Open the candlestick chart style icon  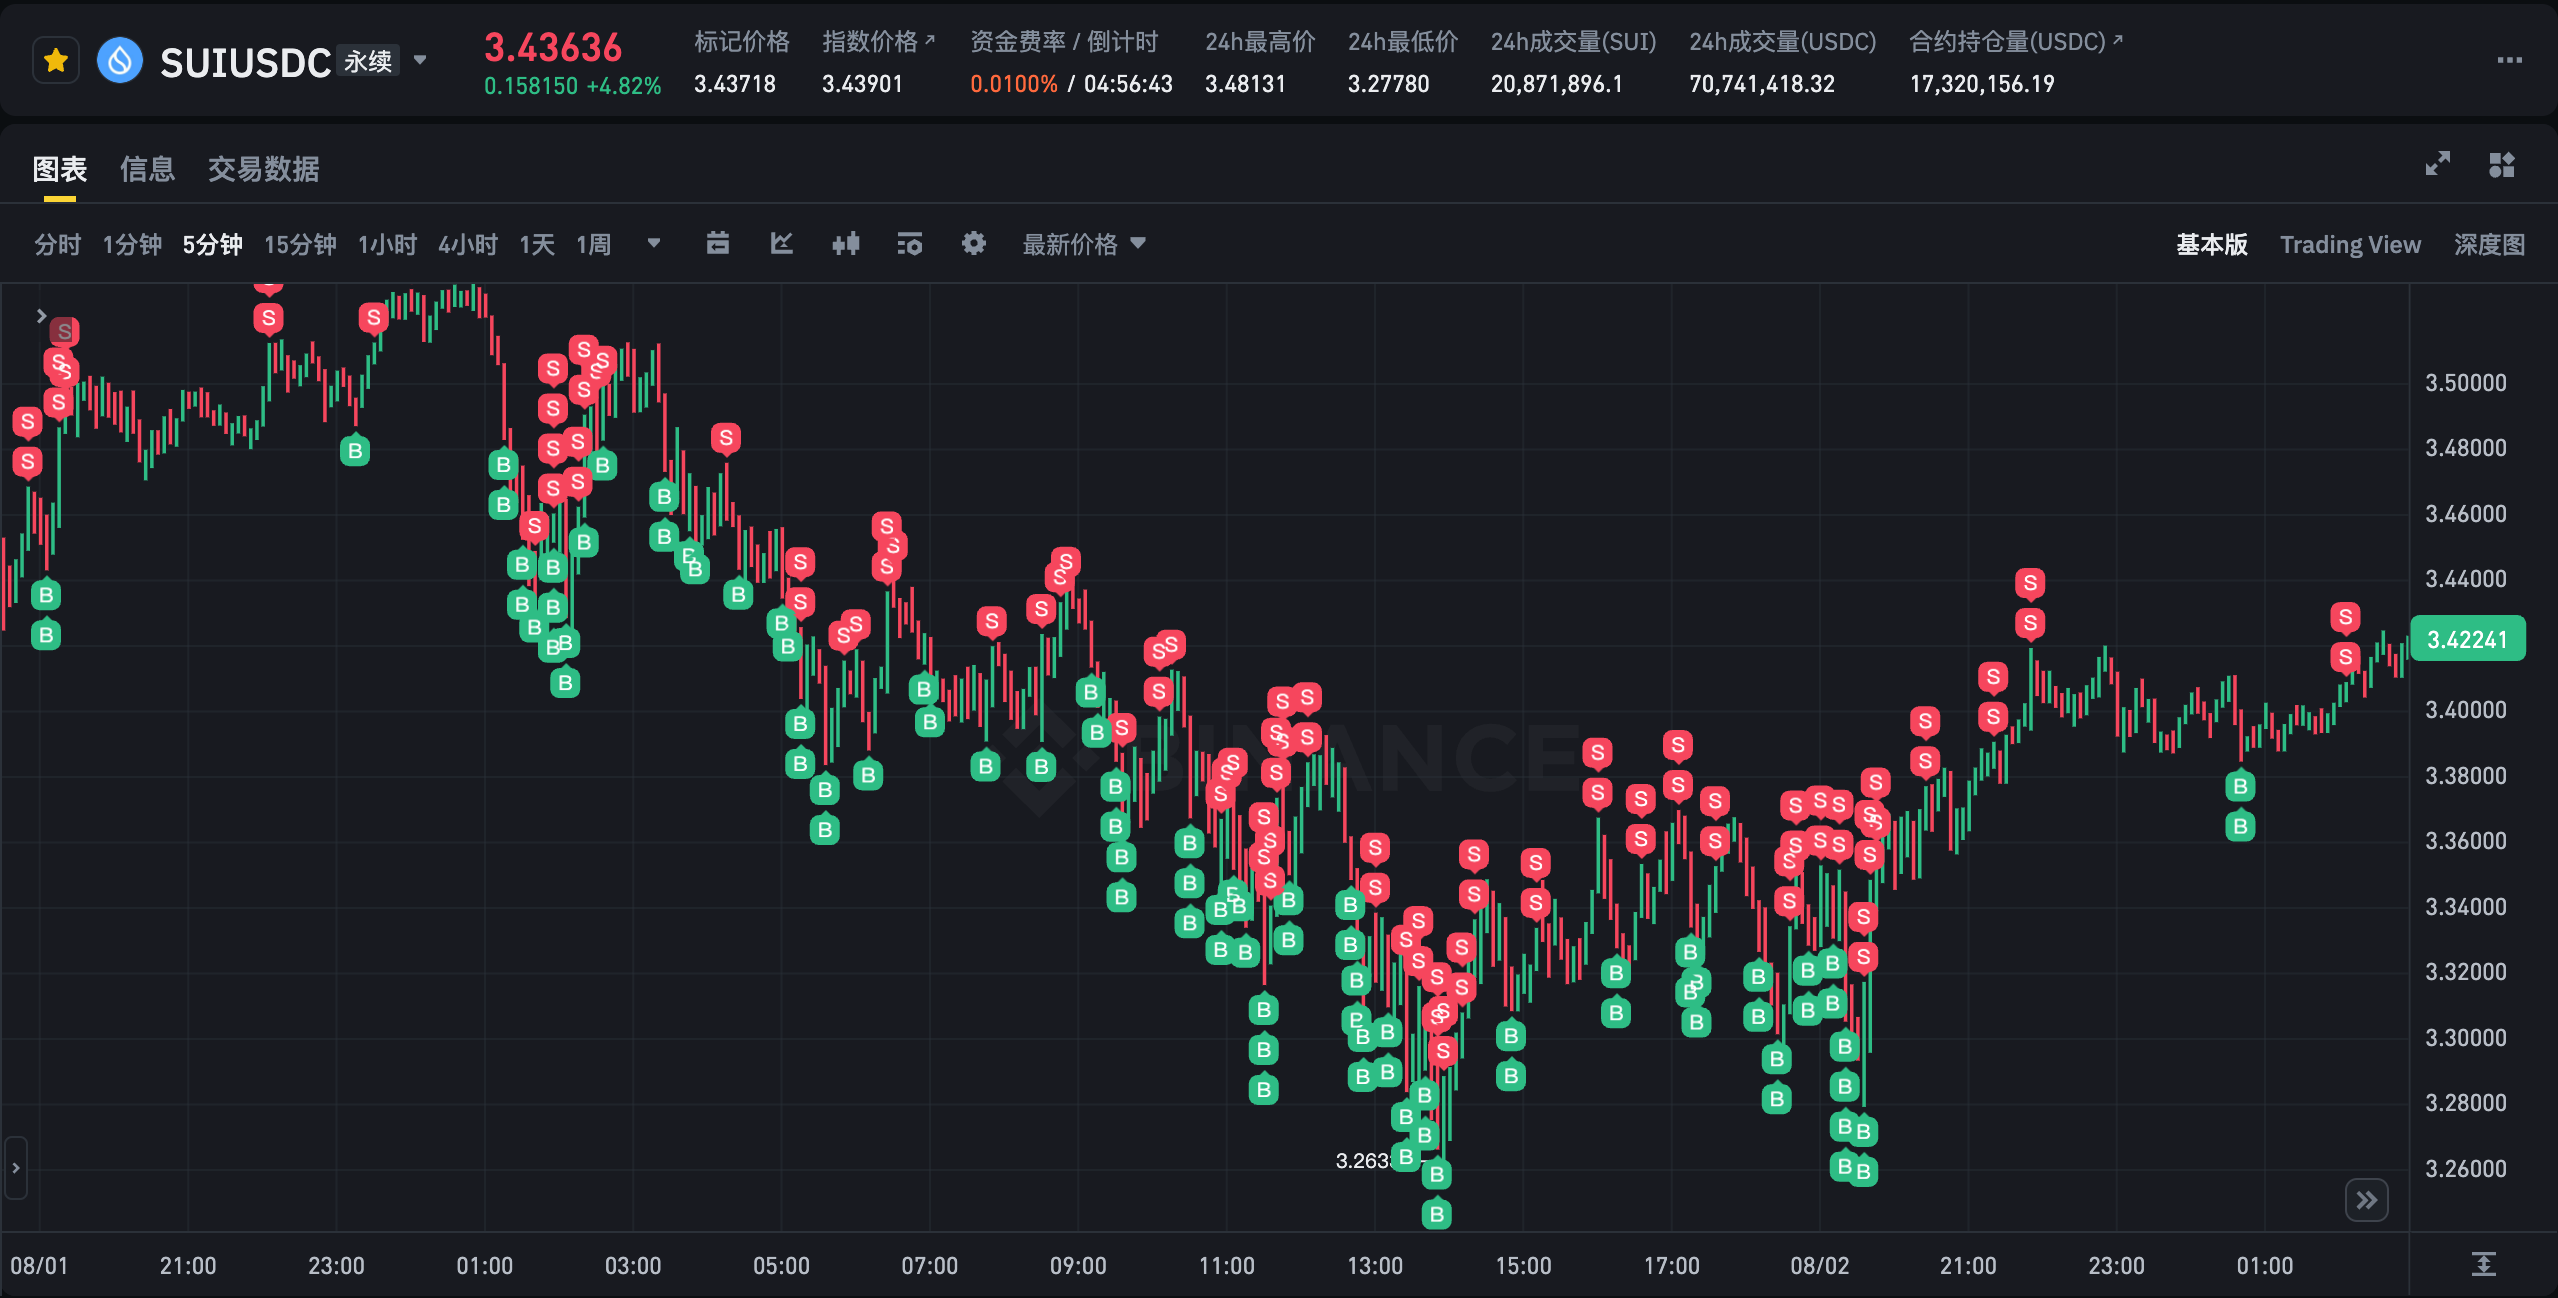pos(846,243)
